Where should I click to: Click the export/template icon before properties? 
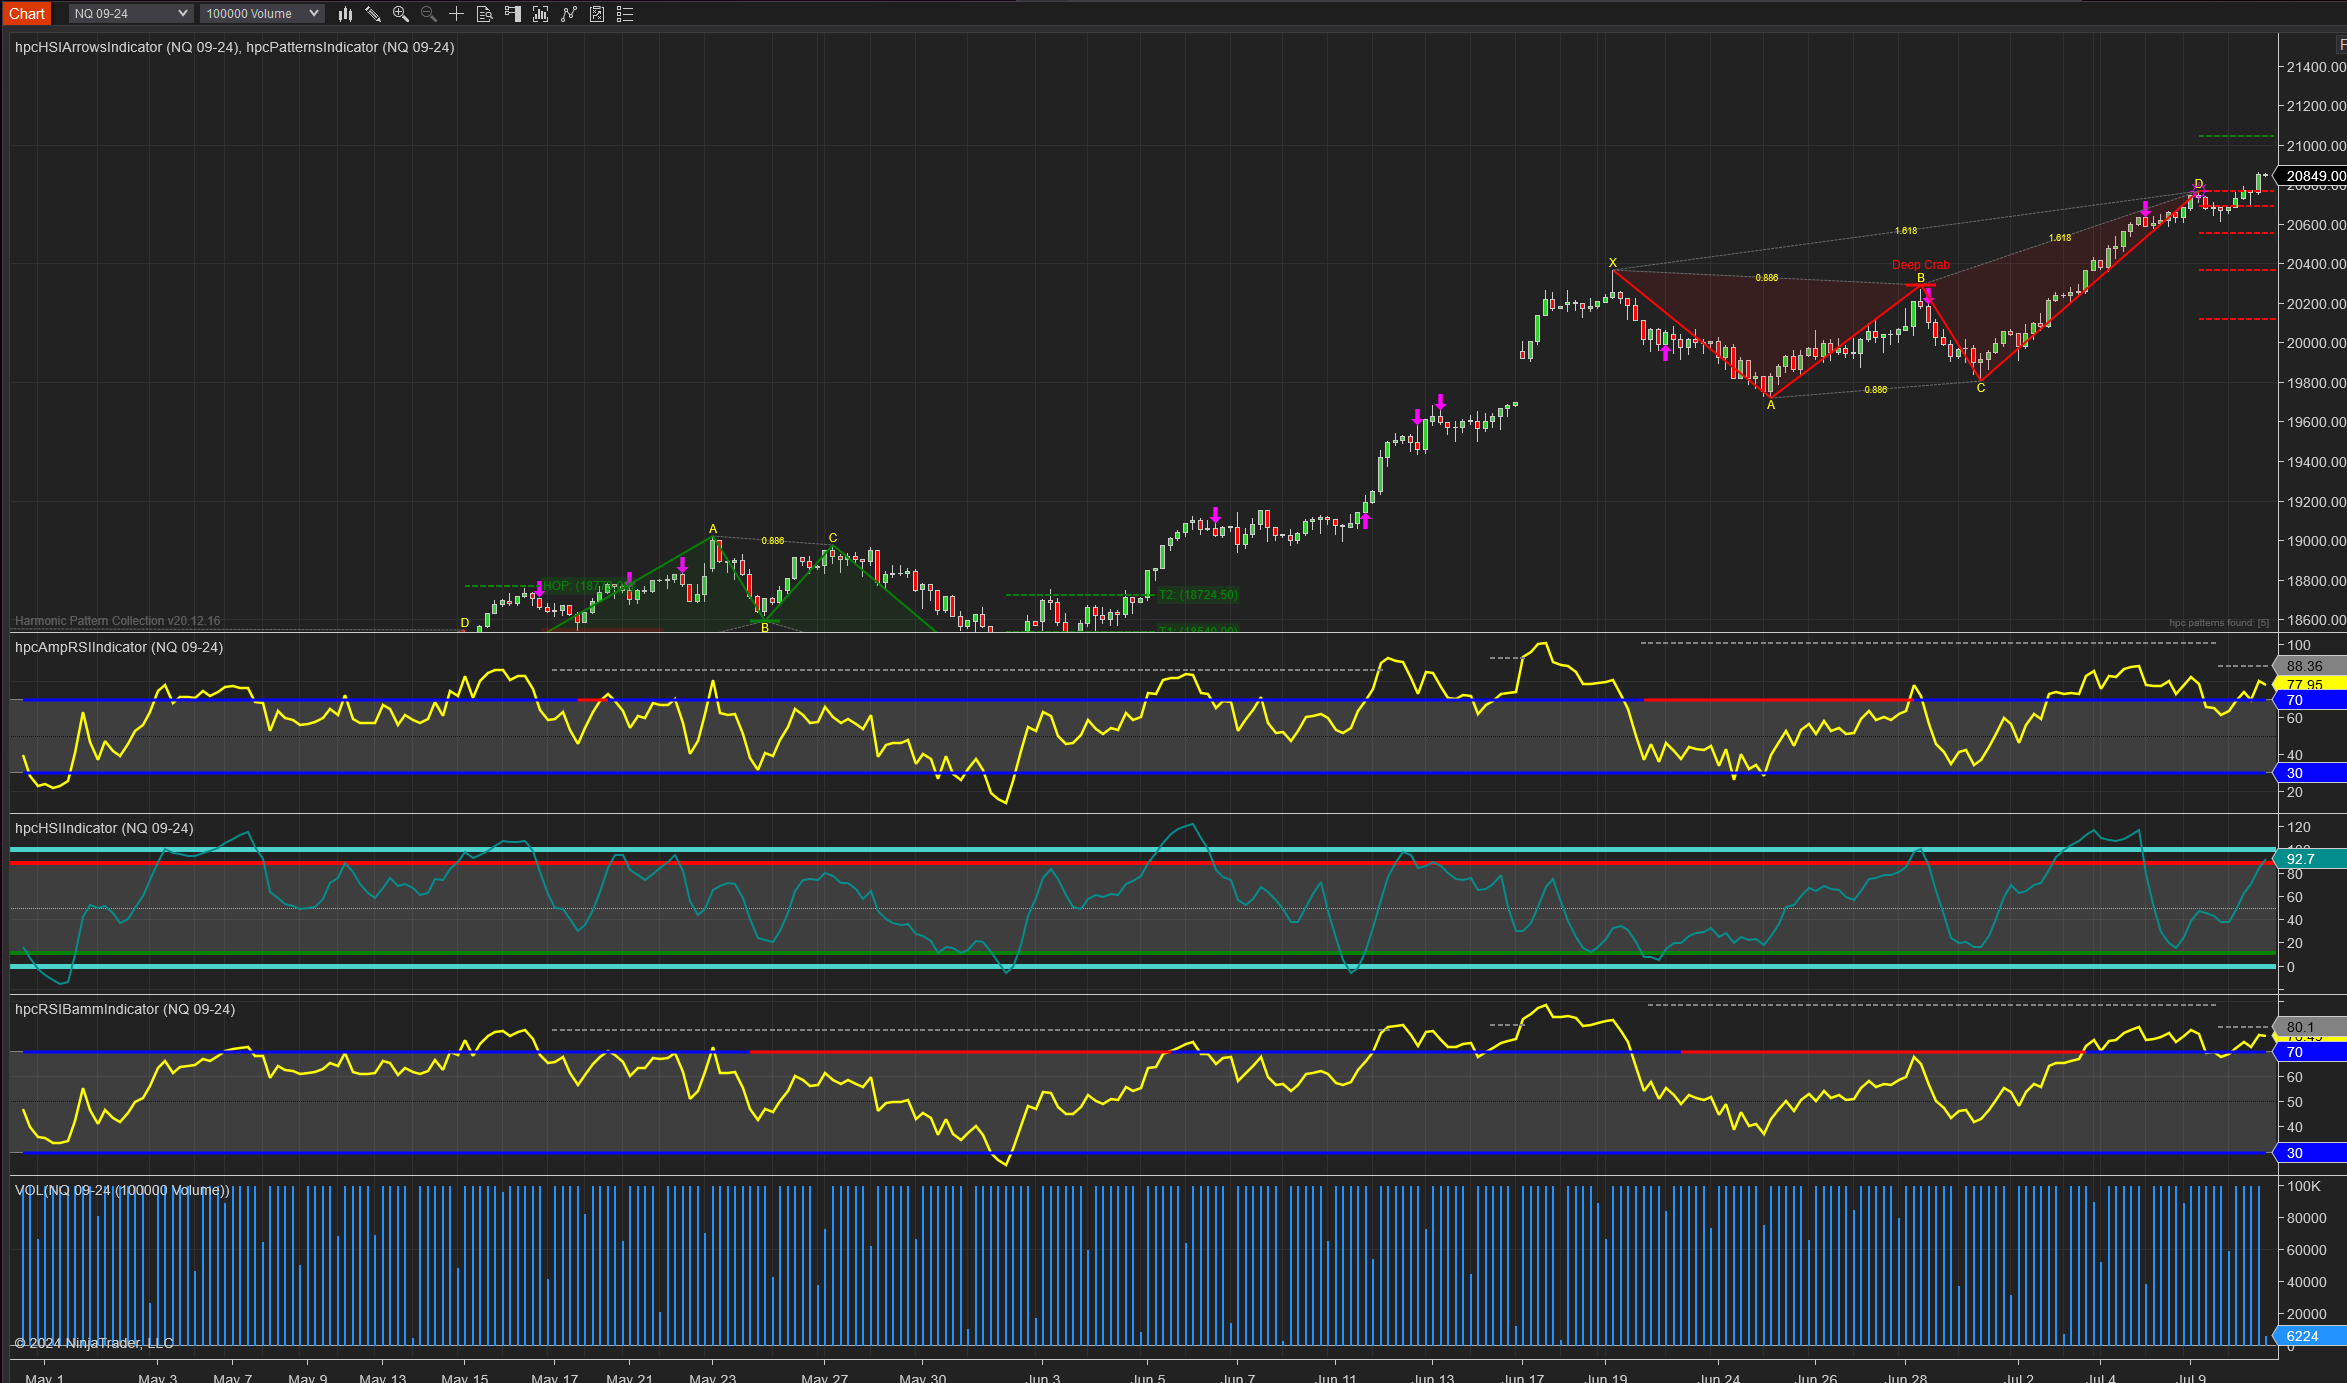[597, 14]
